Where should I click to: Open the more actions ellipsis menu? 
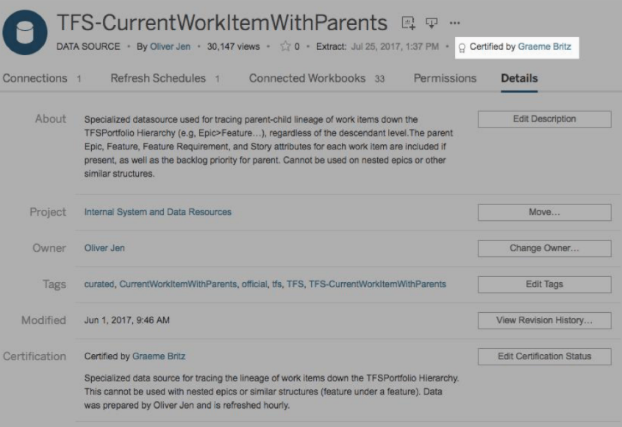click(x=455, y=22)
